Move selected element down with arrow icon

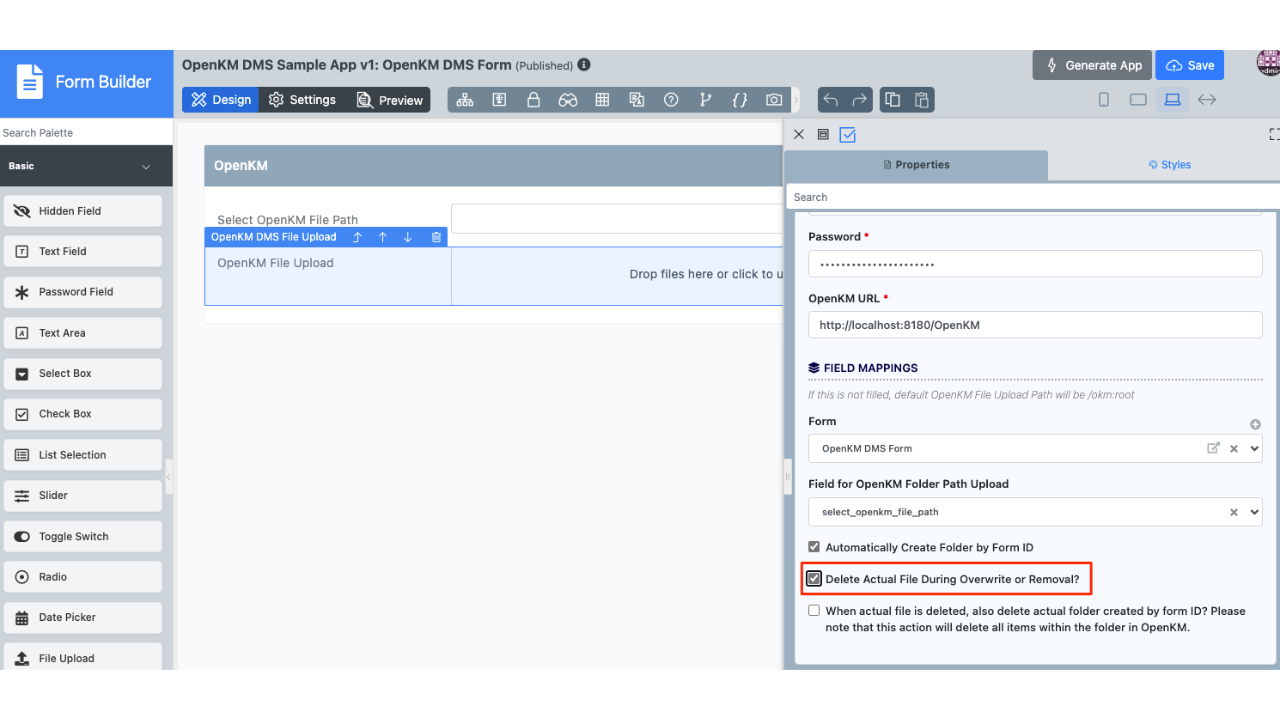tap(408, 237)
